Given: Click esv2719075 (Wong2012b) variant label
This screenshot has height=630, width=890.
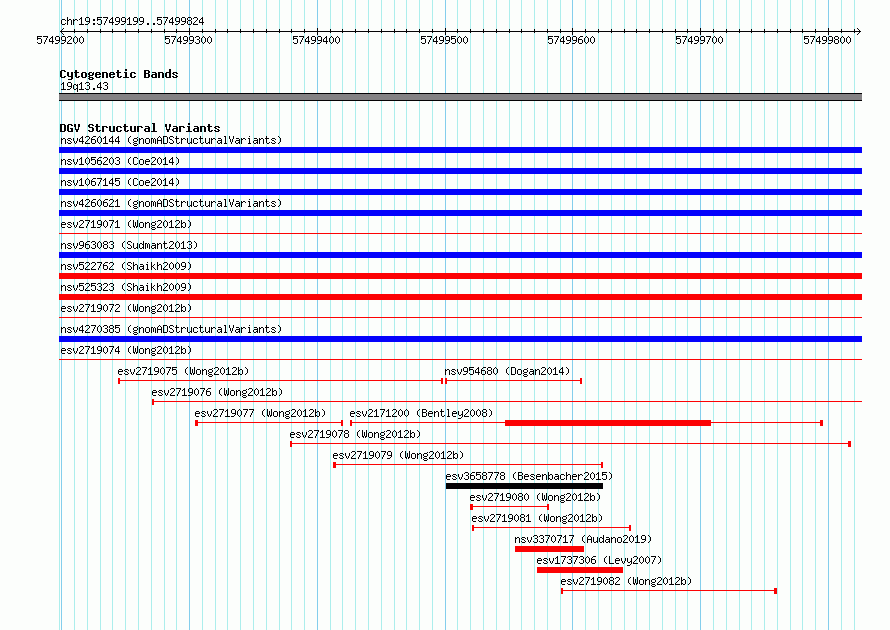Looking at the screenshot, I should [183, 371].
